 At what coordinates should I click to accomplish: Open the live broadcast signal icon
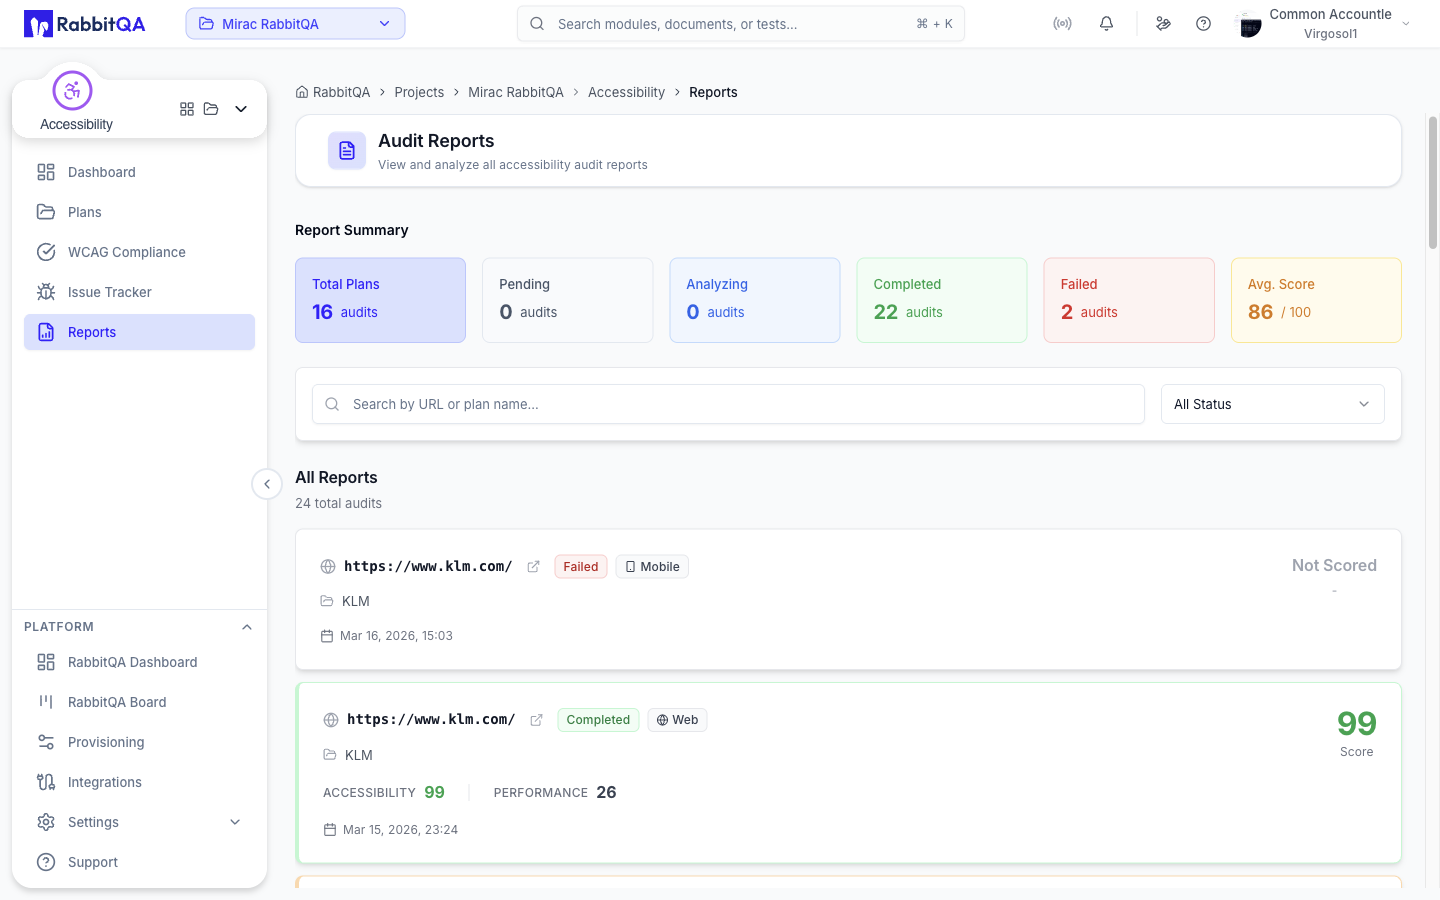(1062, 24)
